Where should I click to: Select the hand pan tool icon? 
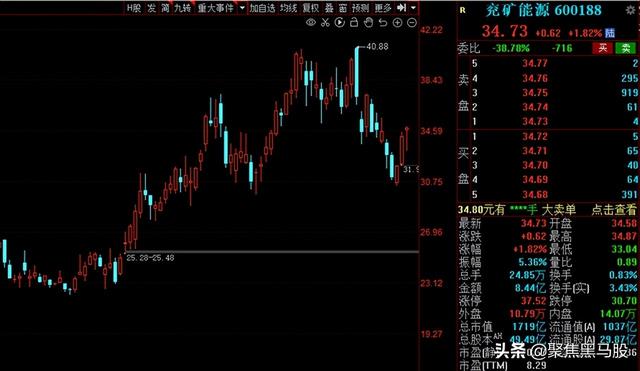point(369,23)
